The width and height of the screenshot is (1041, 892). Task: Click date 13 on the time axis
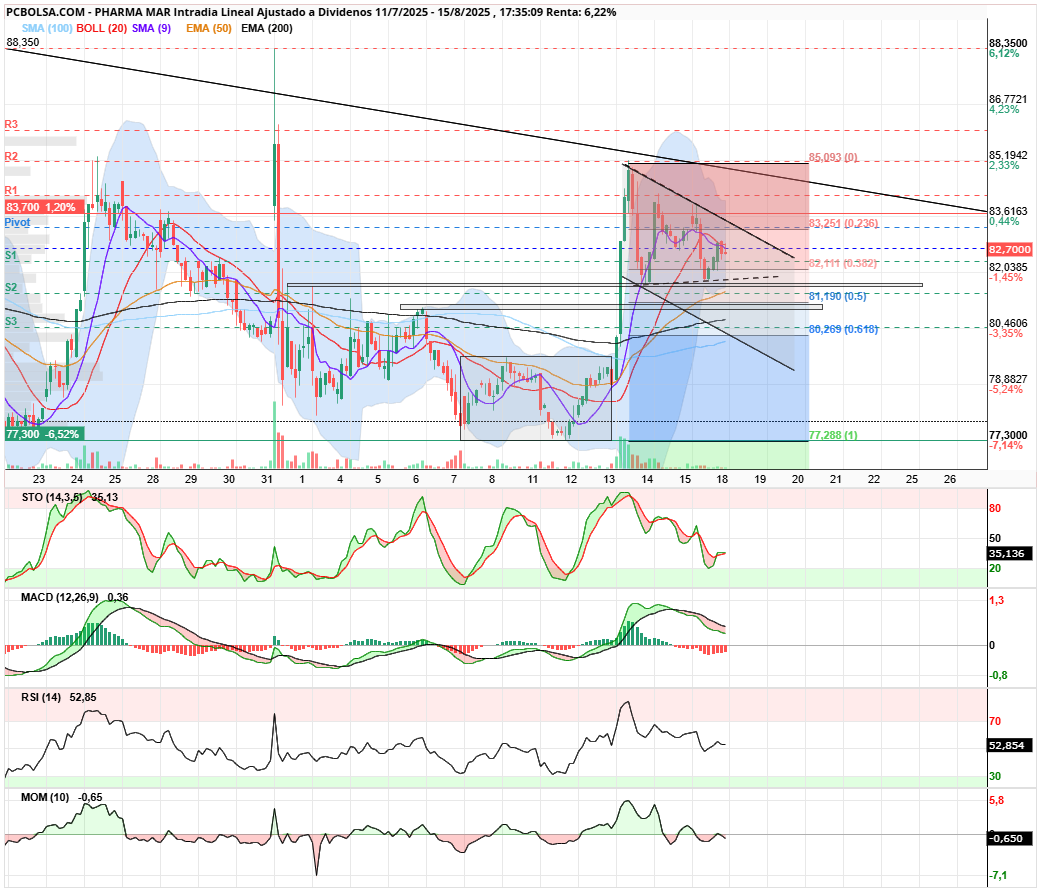[x=609, y=479]
